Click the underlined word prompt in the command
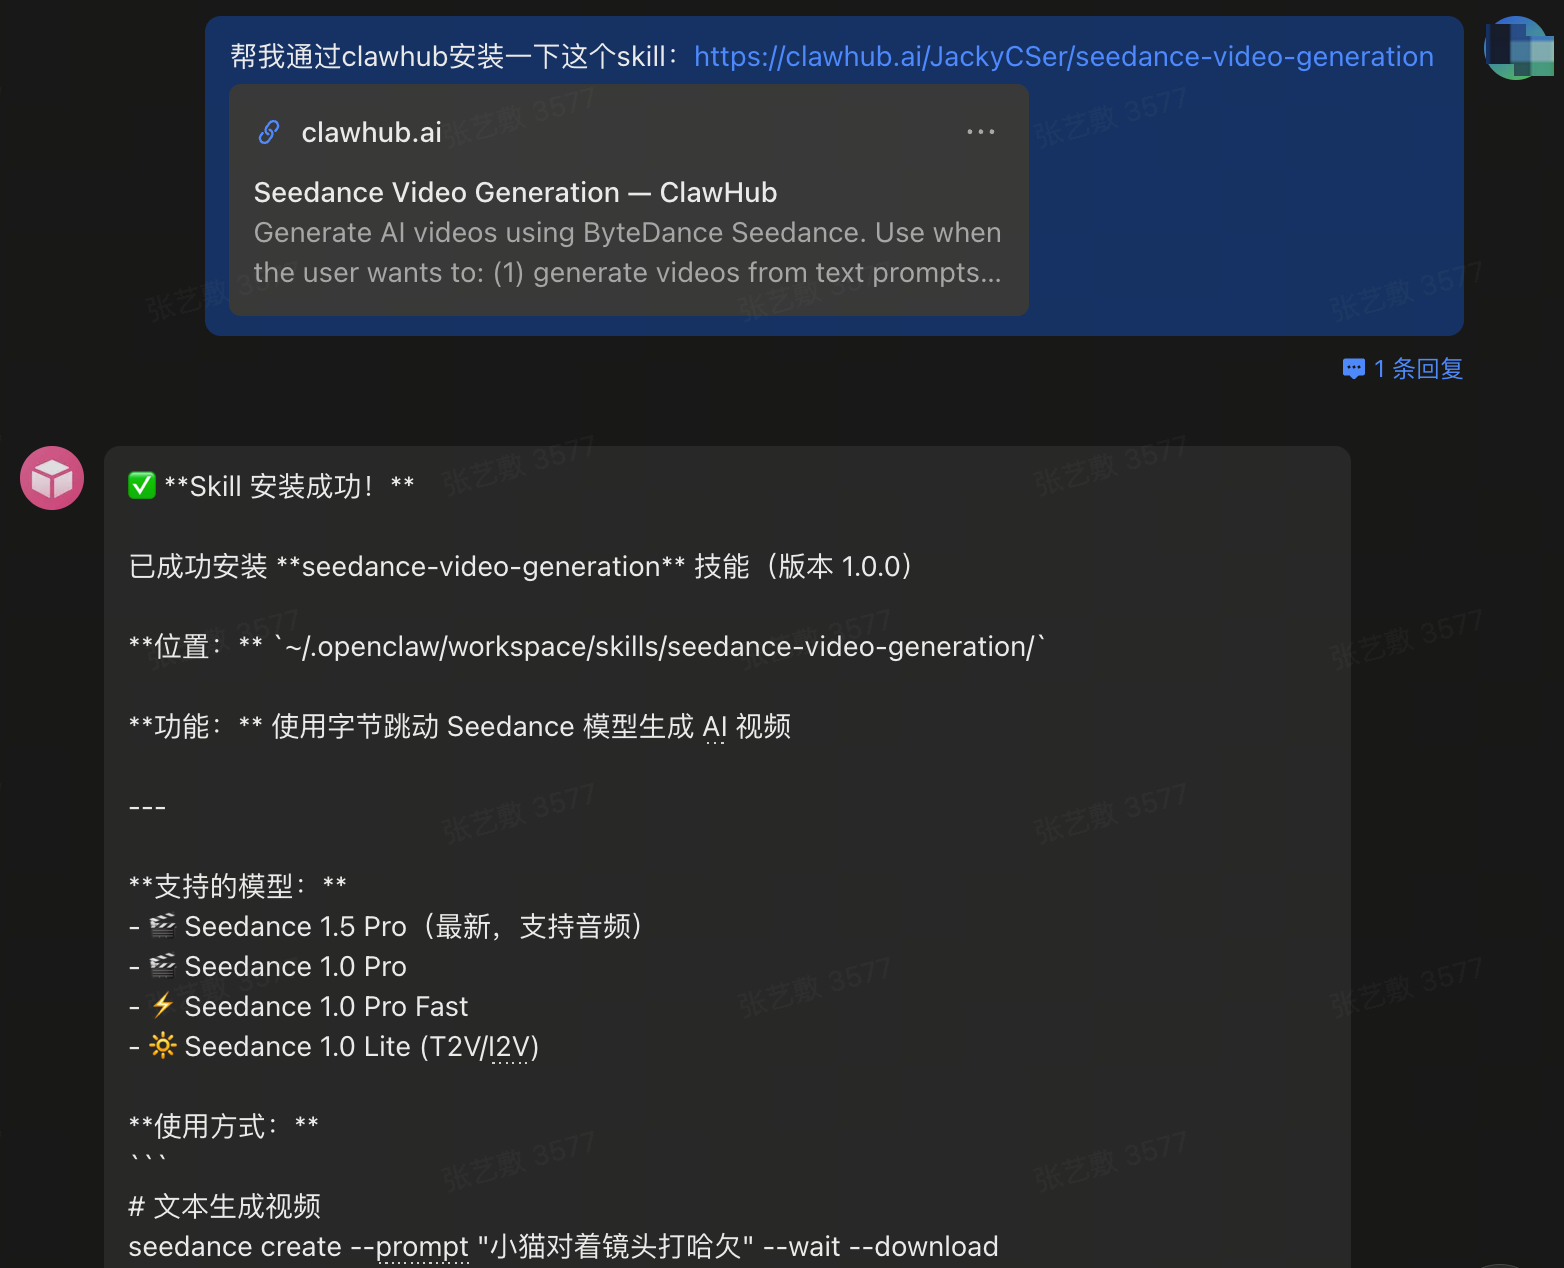This screenshot has width=1564, height=1268. (422, 1246)
